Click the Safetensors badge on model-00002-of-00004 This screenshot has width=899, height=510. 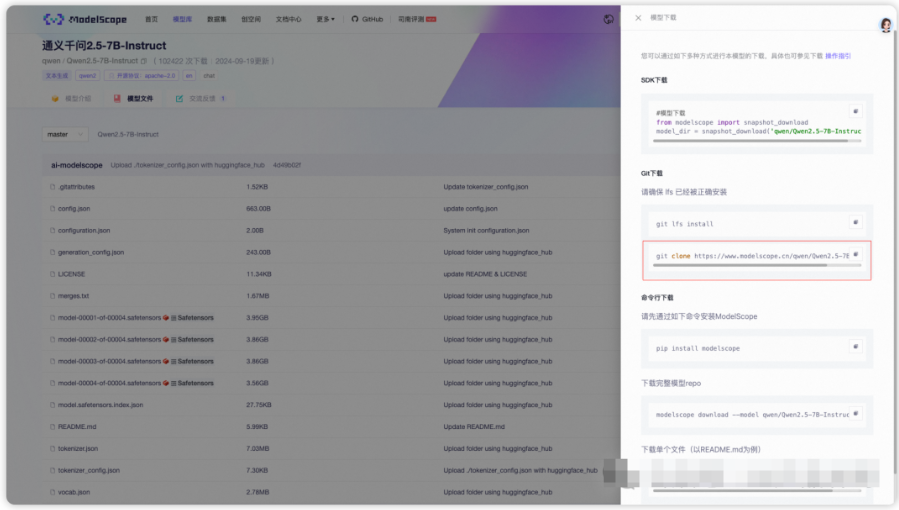pos(192,339)
